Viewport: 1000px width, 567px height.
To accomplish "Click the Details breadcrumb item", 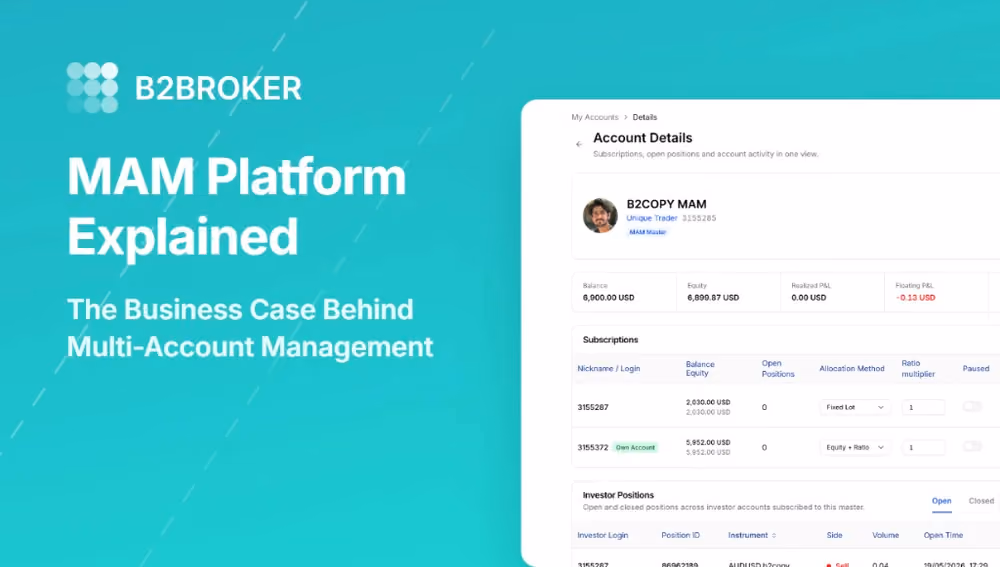I will (x=644, y=117).
